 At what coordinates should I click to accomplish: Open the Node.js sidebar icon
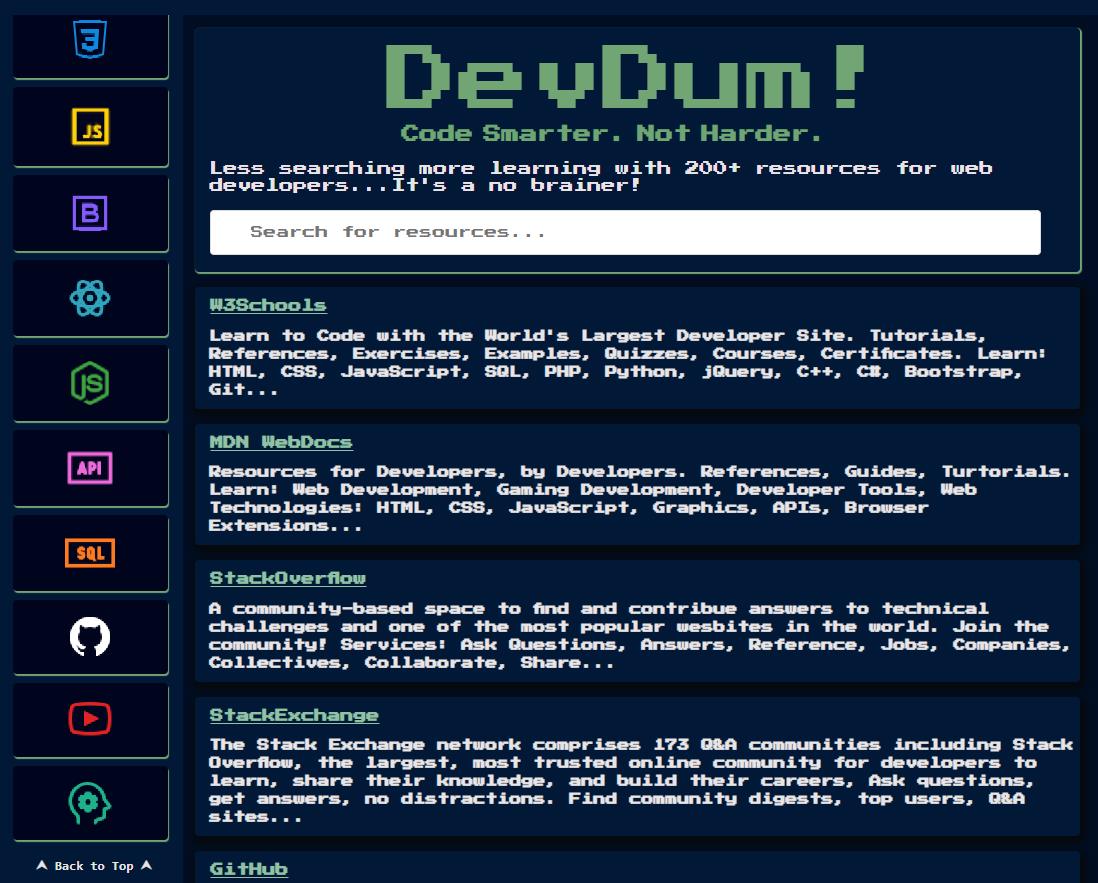(x=90, y=383)
